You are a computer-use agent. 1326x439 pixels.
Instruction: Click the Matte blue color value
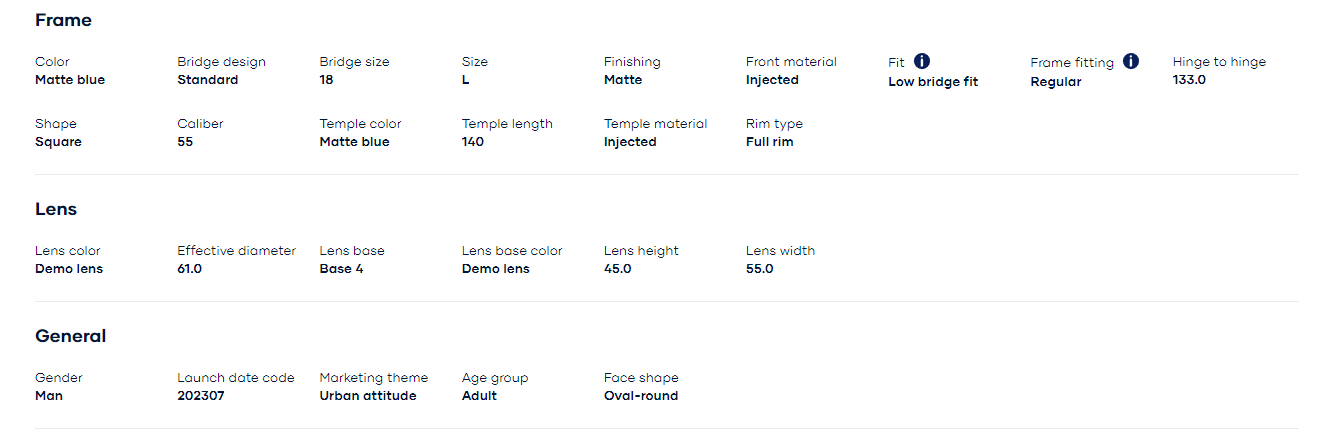tap(70, 80)
